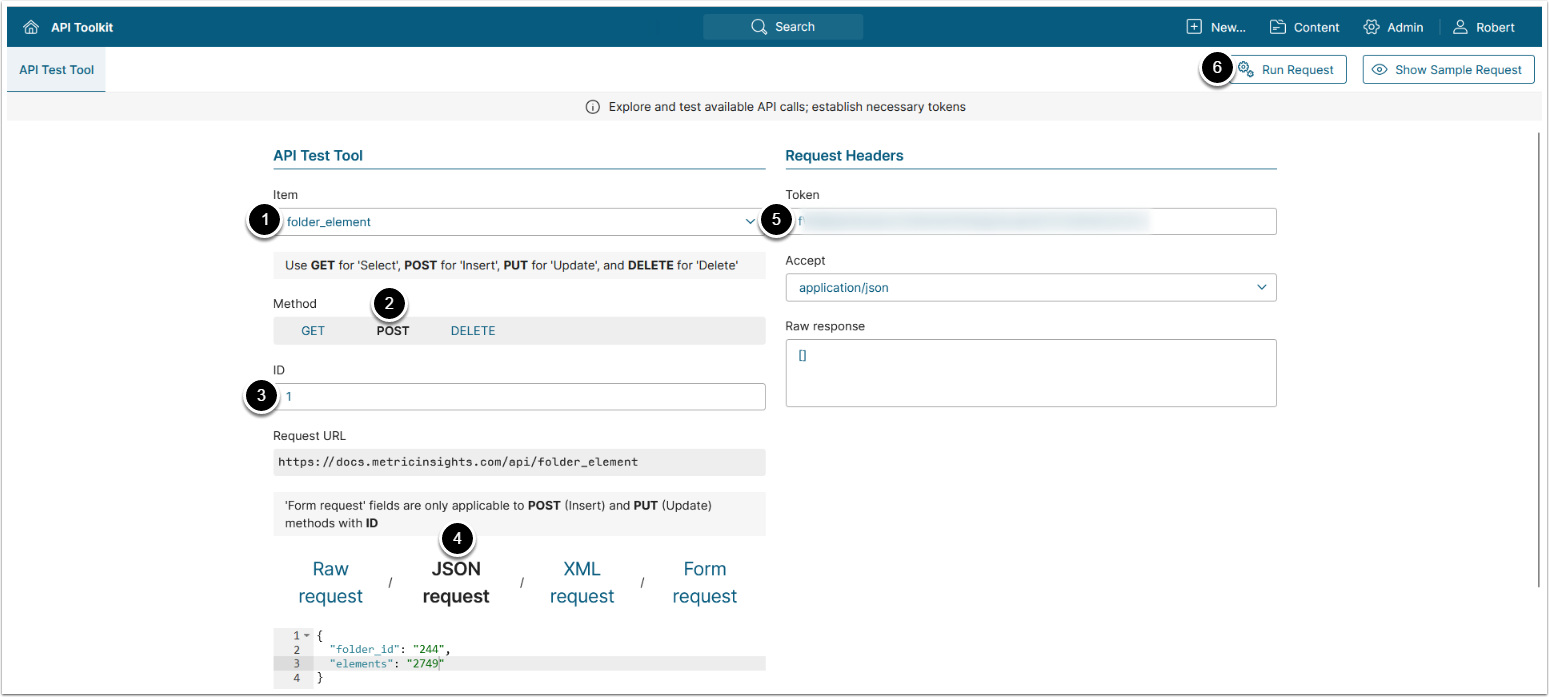Click the Robert user profile icon
Image resolution: width=1549 pixels, height=697 pixels.
(1461, 27)
